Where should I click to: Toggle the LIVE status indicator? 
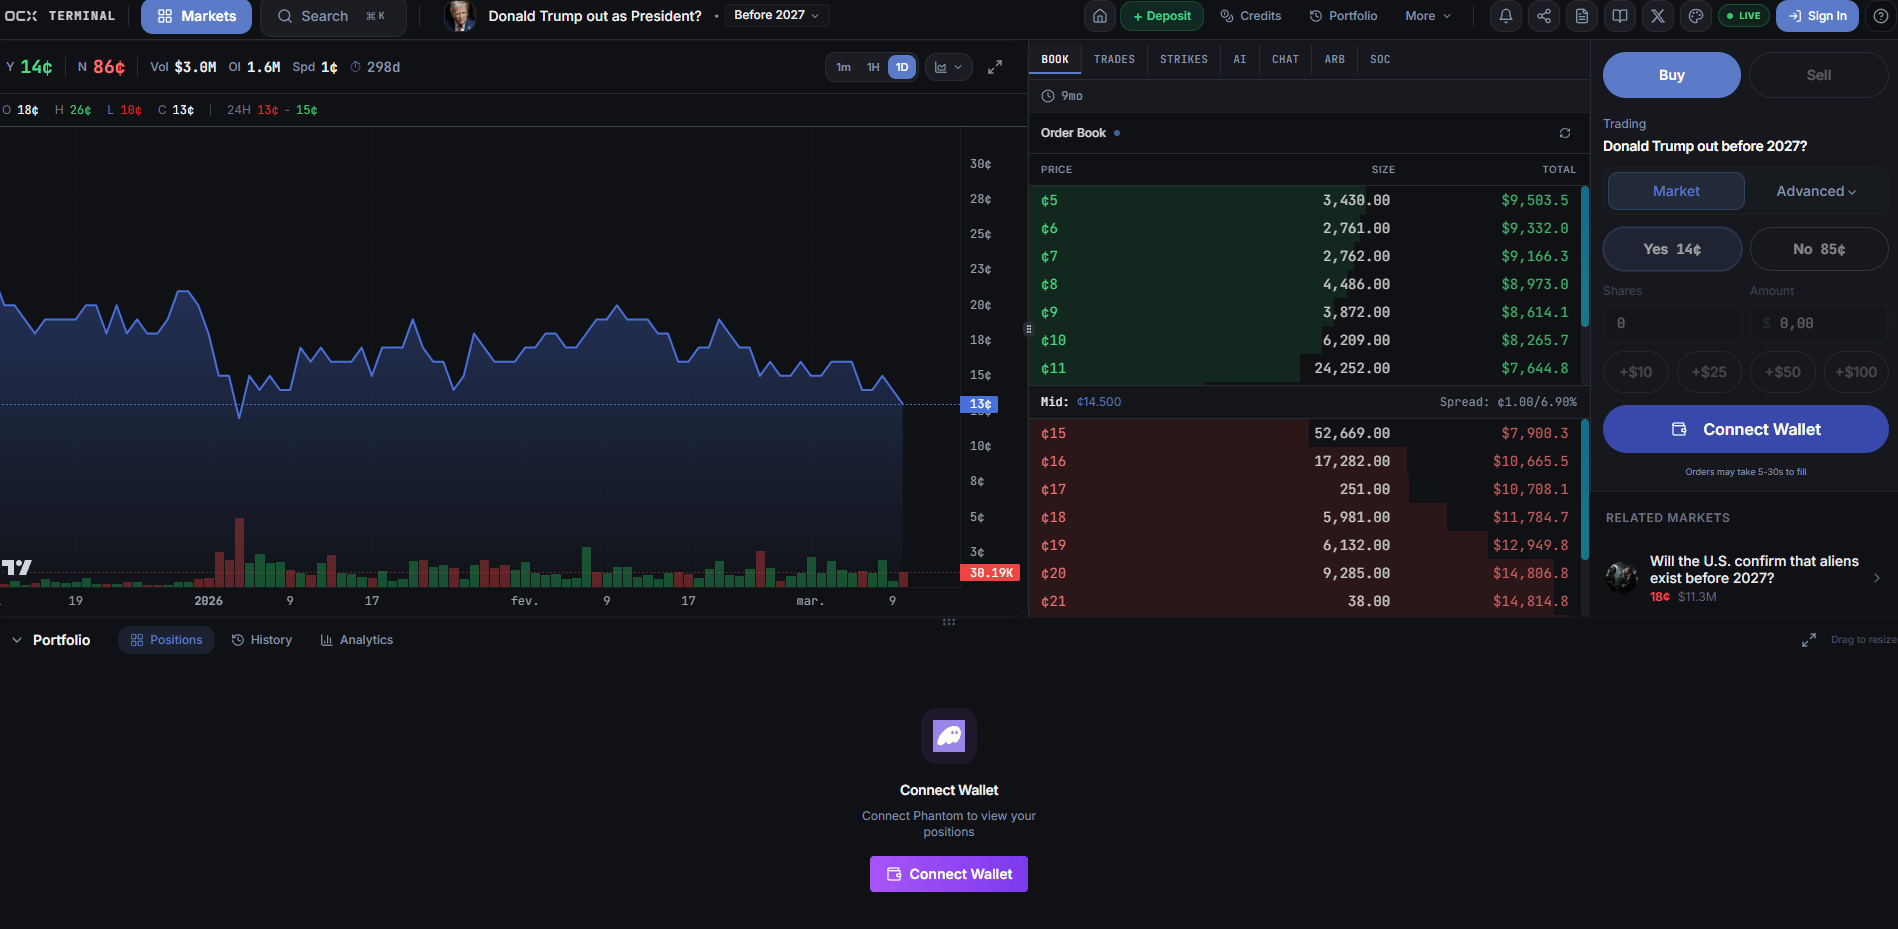[1743, 16]
